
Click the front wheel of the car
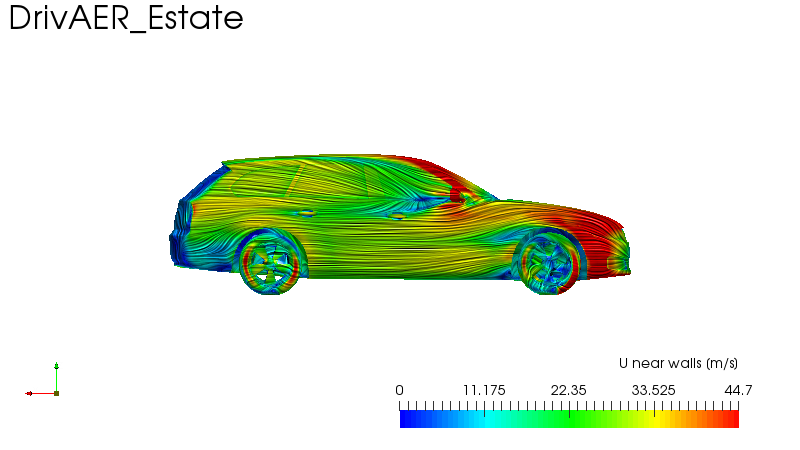pyautogui.click(x=549, y=263)
